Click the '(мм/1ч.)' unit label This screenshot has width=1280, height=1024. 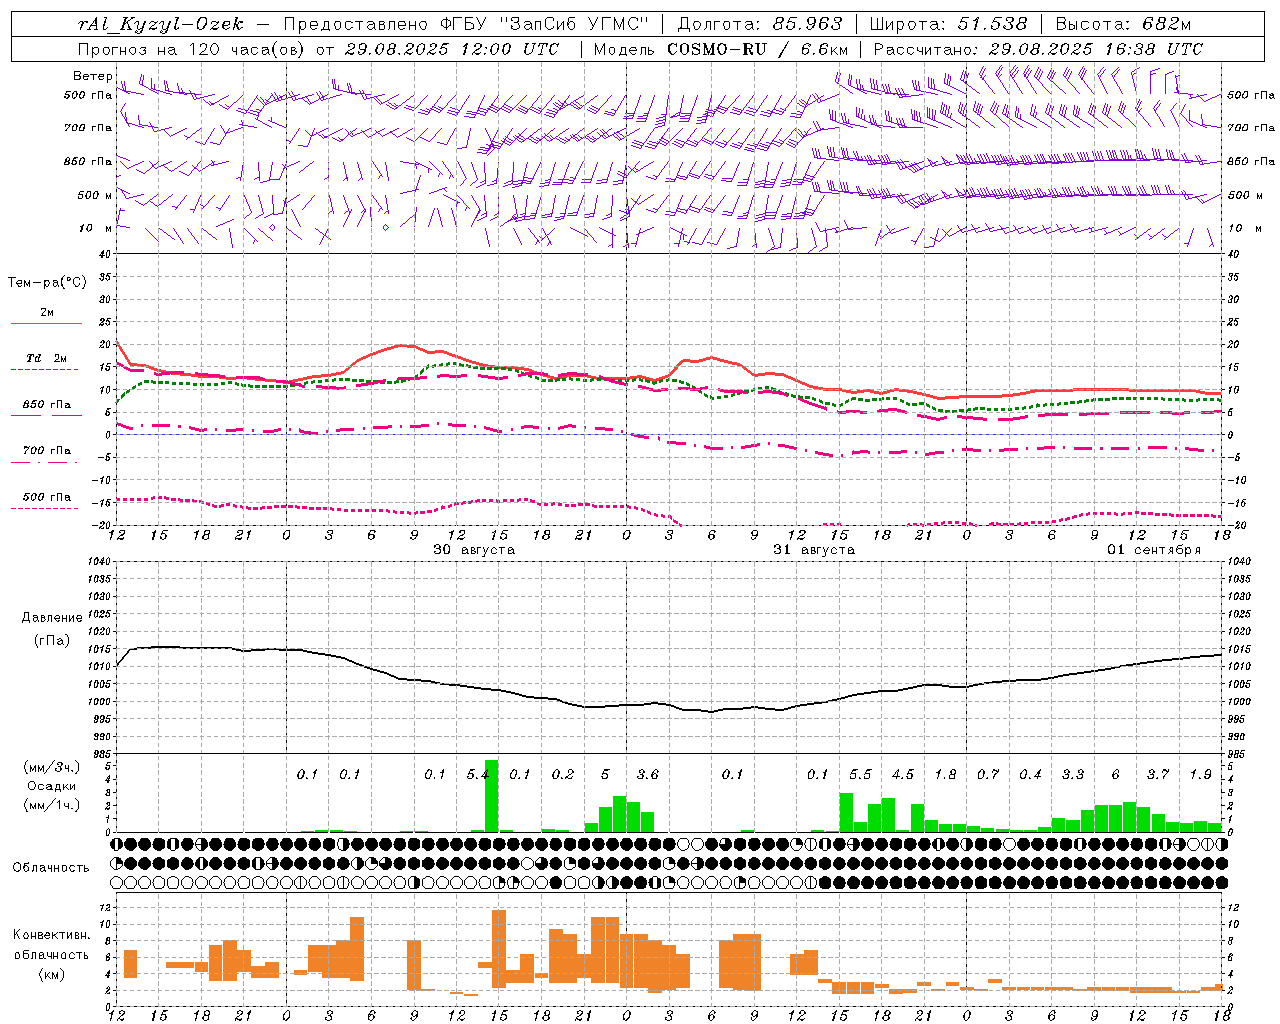point(51,805)
